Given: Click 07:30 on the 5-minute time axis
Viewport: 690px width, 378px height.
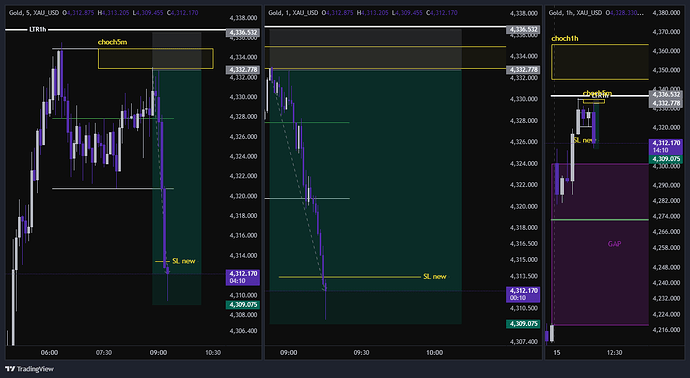Looking at the screenshot, I should coord(104,352).
